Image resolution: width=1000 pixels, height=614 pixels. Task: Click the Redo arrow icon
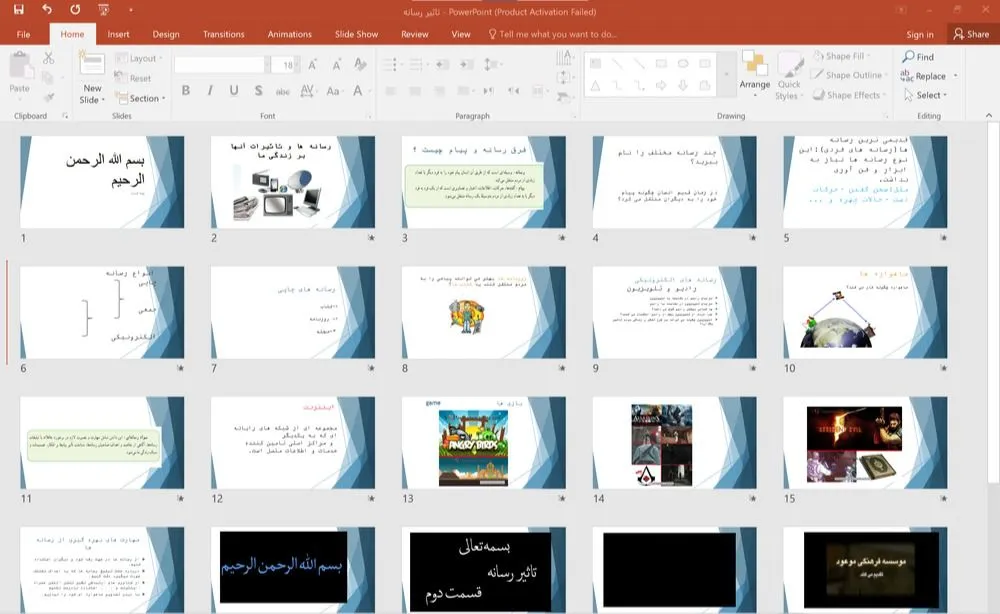(76, 10)
